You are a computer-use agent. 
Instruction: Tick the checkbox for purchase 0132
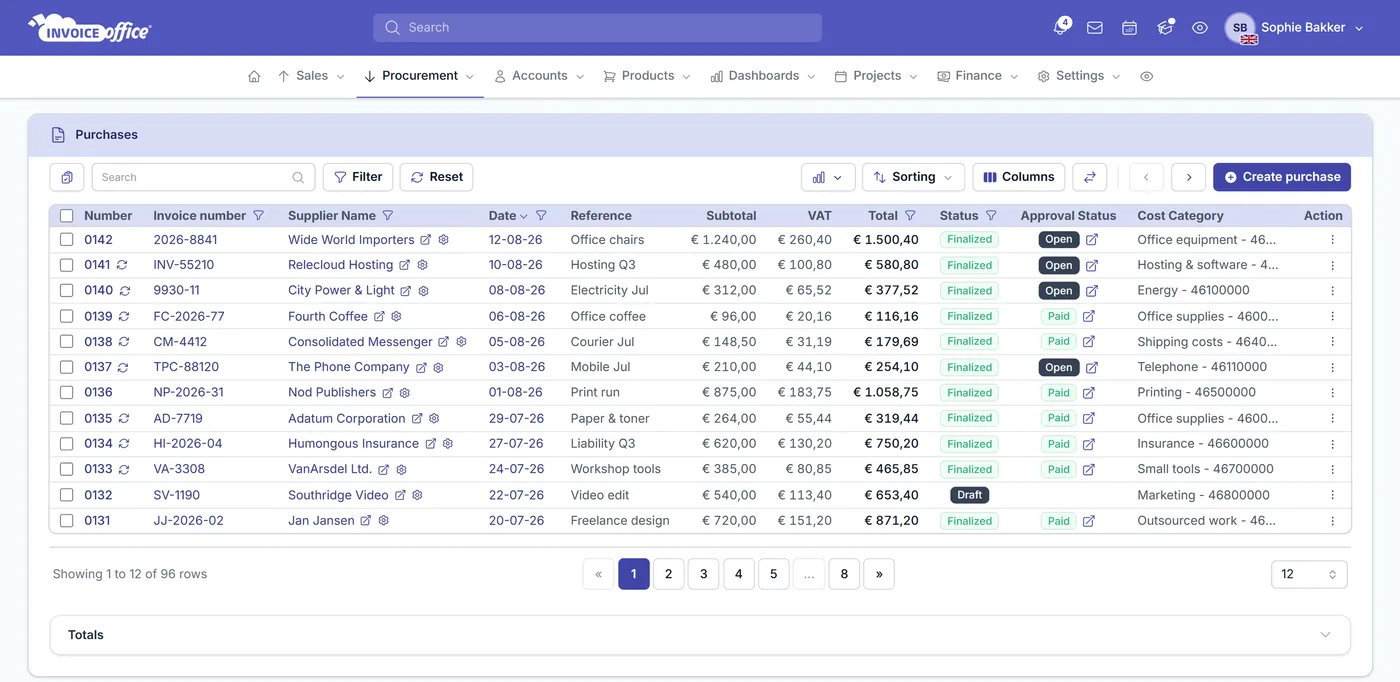(66, 495)
